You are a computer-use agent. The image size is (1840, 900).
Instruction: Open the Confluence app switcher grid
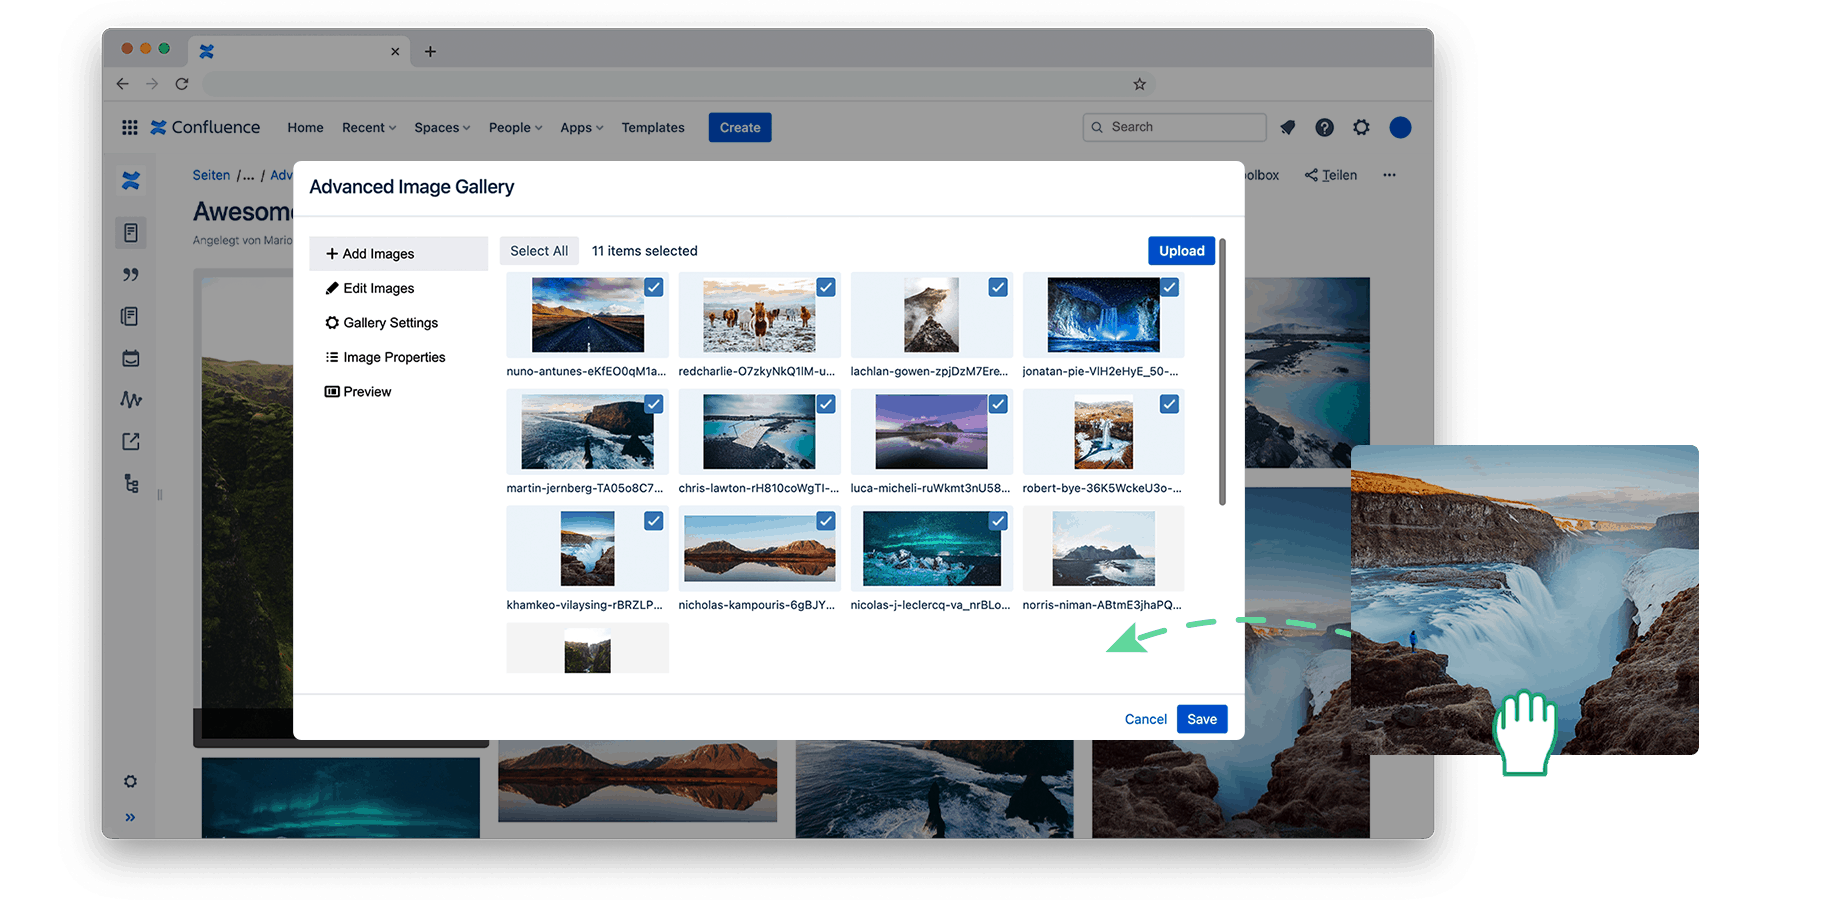pos(130,127)
